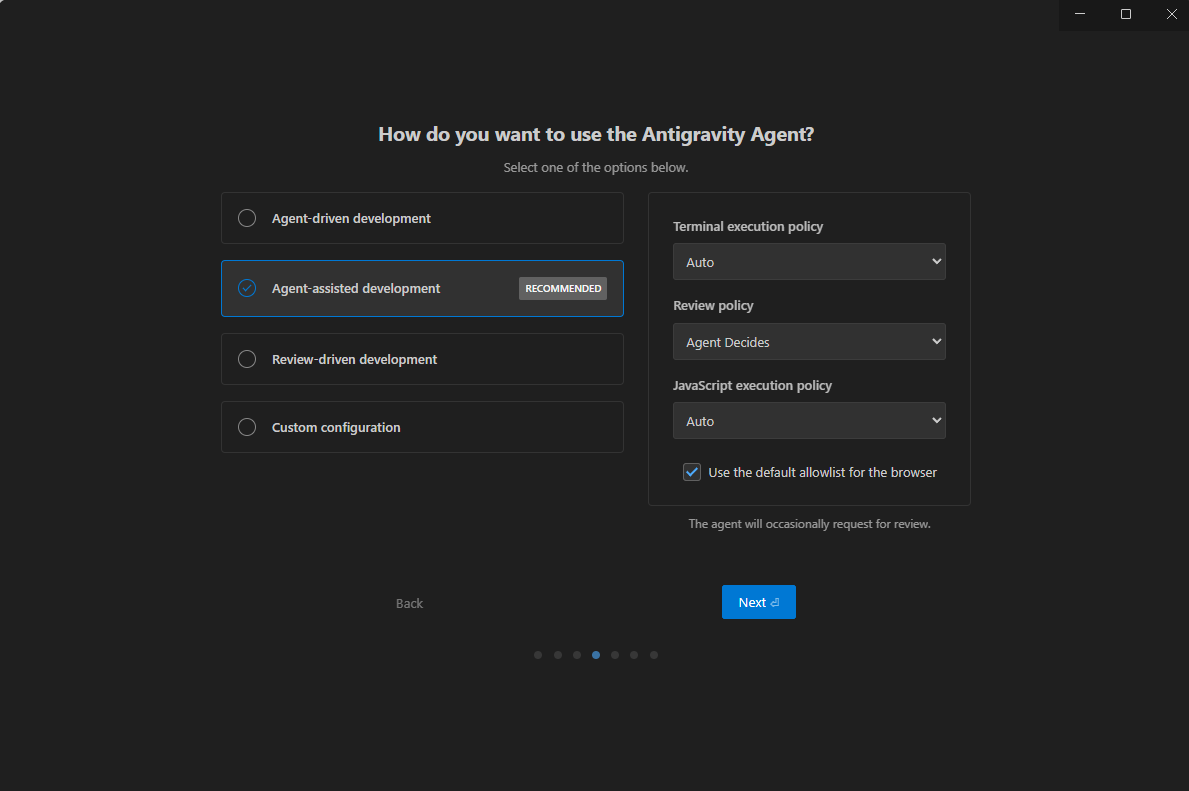Select the third onboarding page dot
Screen dimensions: 1189x791
click(577, 655)
